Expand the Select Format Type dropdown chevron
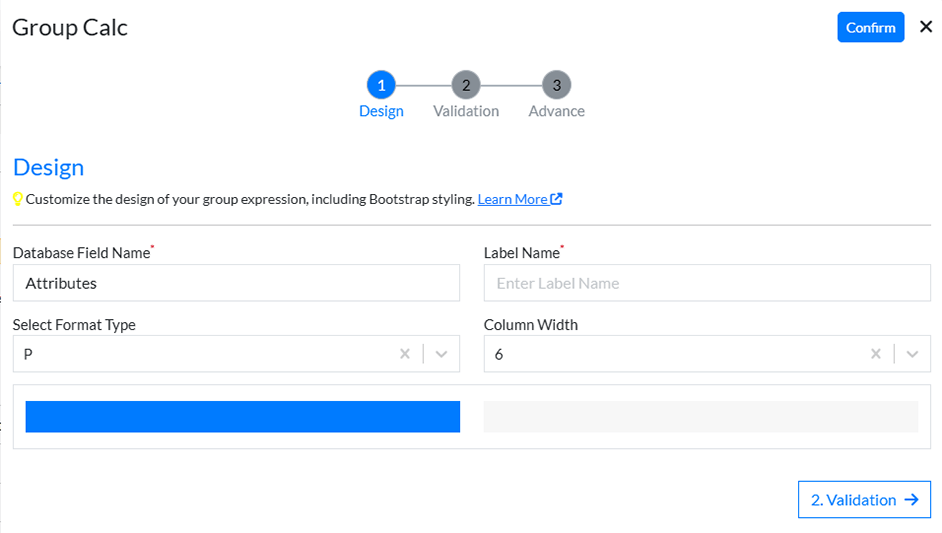 (442, 354)
